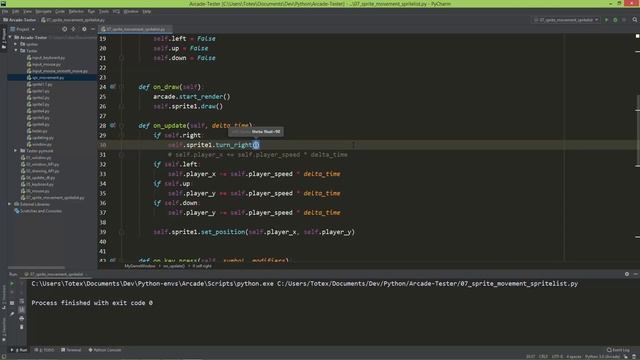This screenshot has width=640, height=360.
Task: Click the Python interpreter status bar entry
Action: (602, 357)
